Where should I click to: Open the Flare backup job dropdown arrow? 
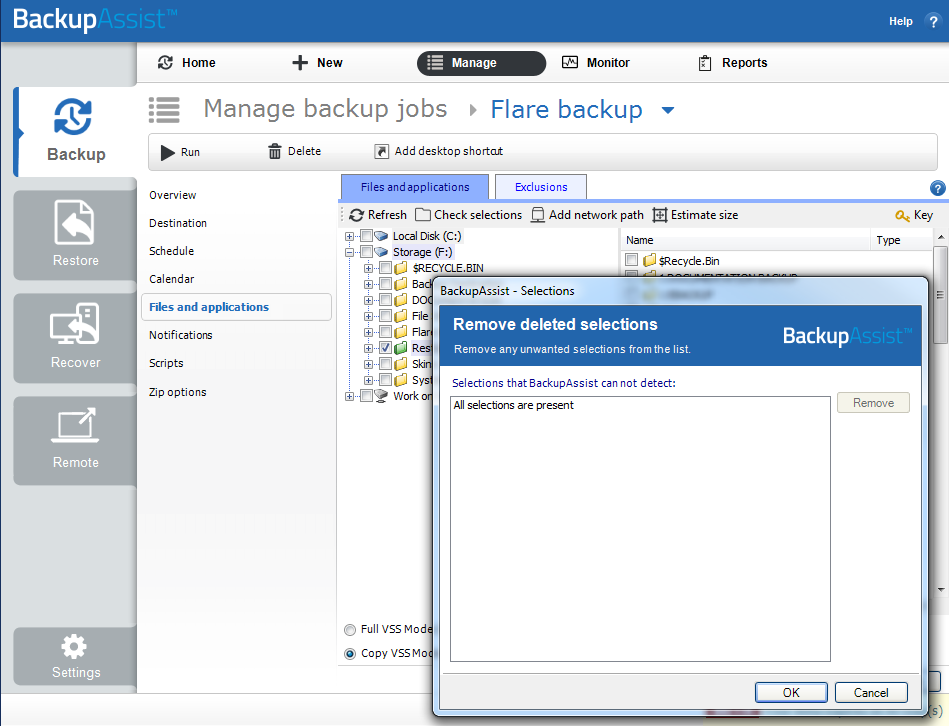pos(668,110)
